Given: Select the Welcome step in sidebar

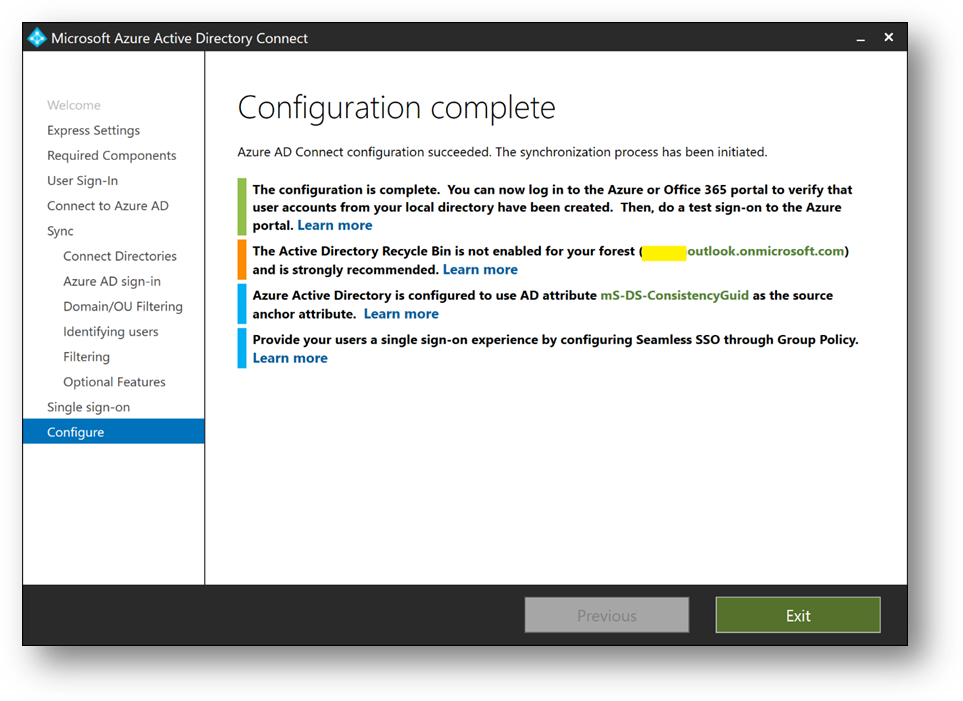Looking at the screenshot, I should pos(74,105).
